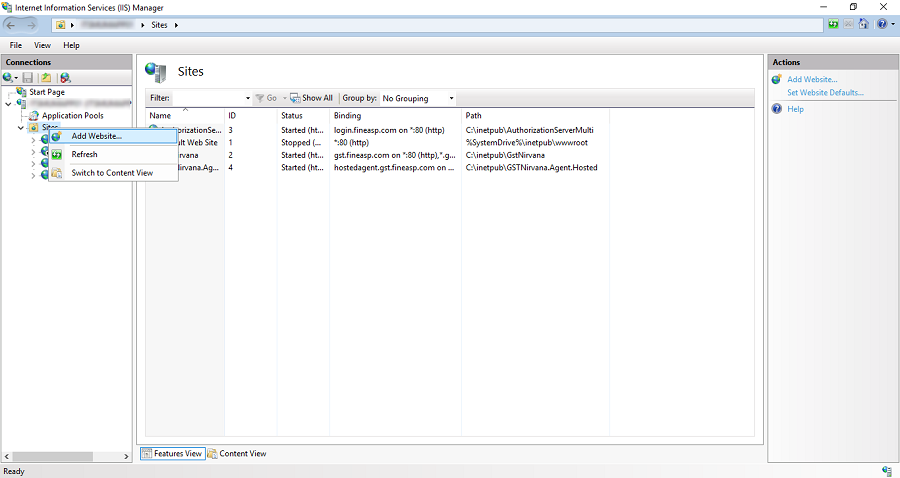The image size is (900, 478).
Task: Click the Up folder icon in Connections toolbar
Action: 46,77
